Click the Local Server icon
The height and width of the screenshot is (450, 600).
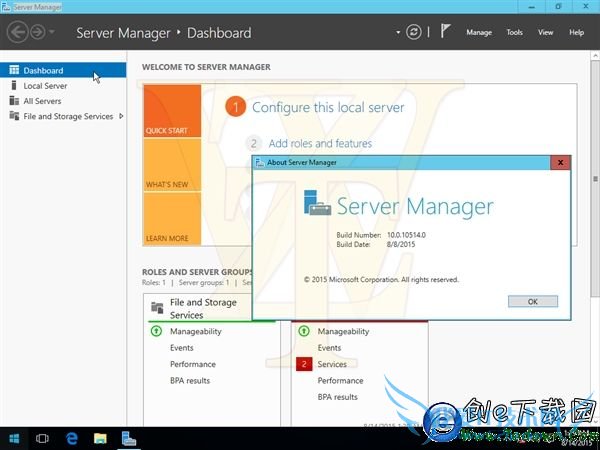click(x=14, y=85)
